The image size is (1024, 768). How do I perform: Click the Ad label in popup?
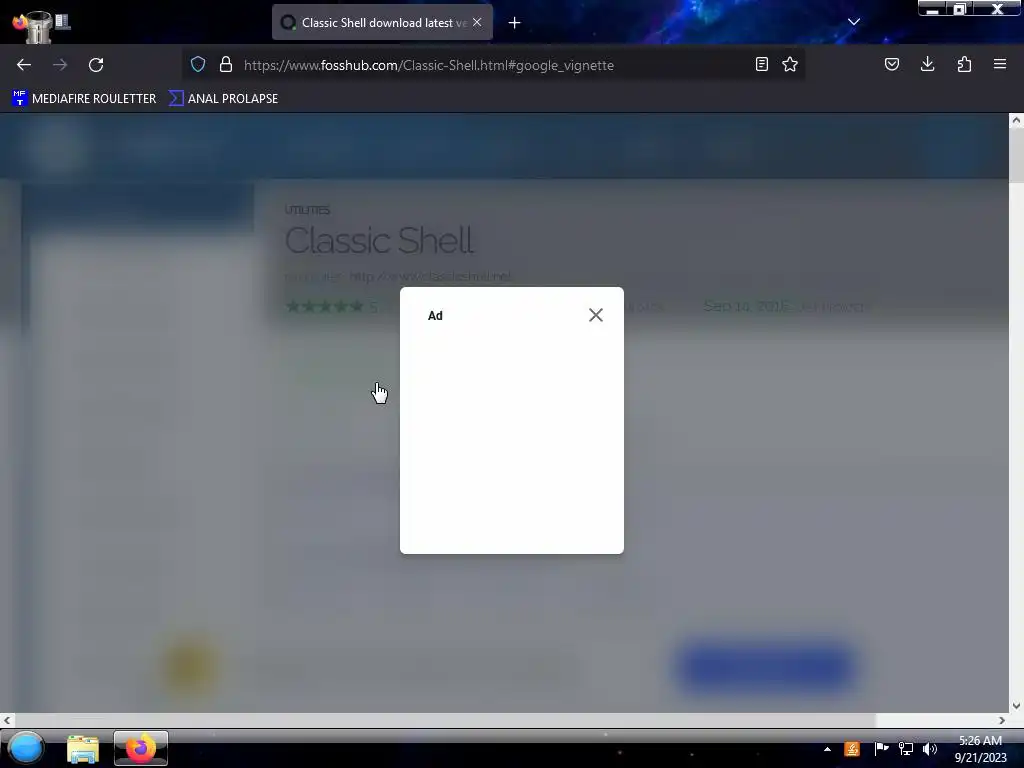(x=435, y=316)
